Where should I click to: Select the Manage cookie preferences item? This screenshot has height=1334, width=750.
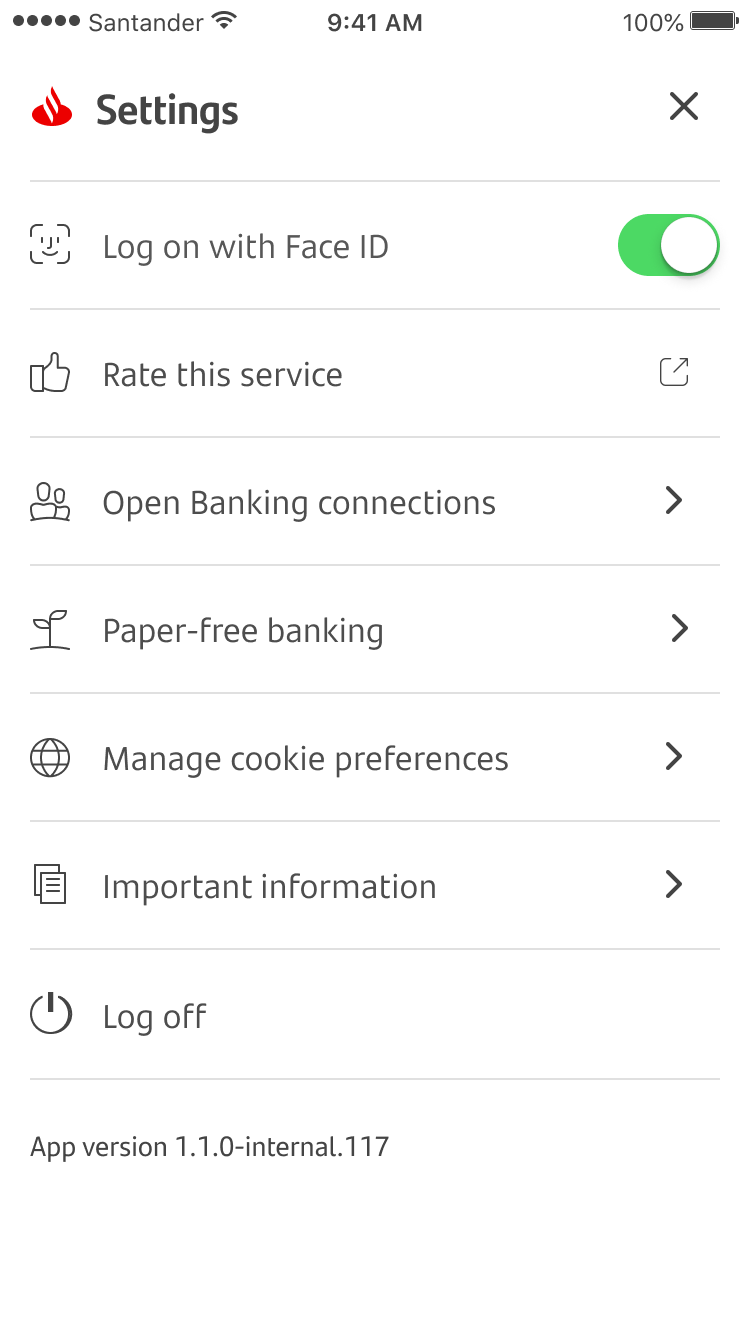305,759
